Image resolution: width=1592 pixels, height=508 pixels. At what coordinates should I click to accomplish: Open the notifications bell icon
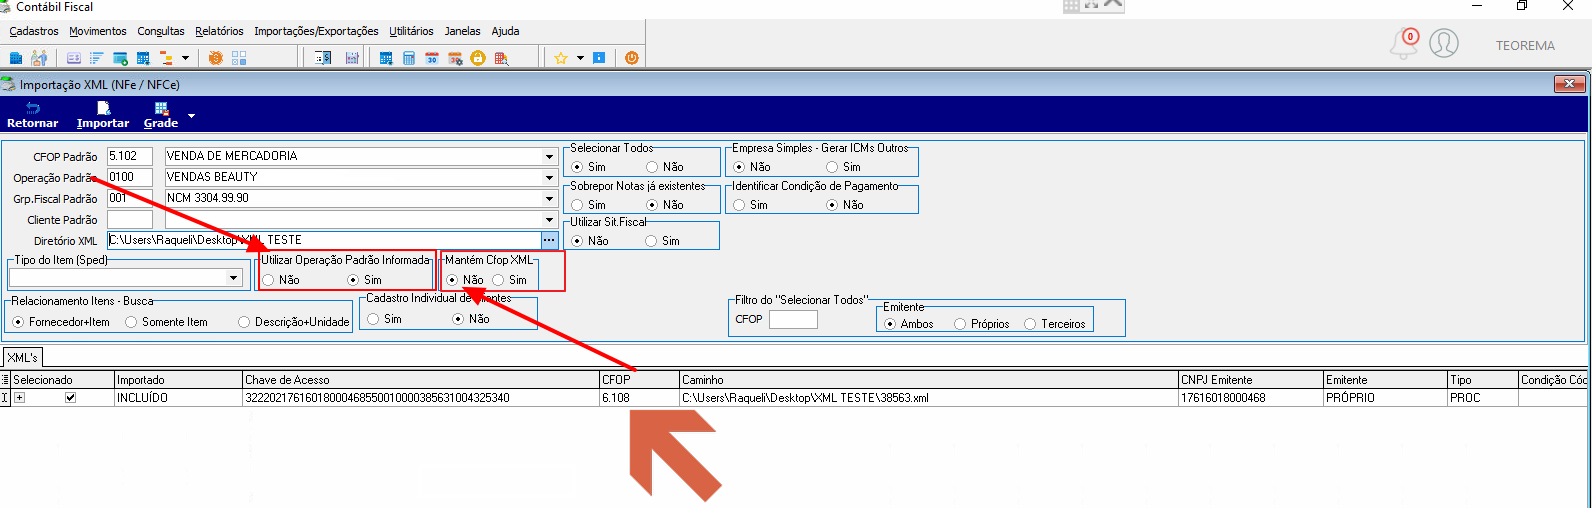point(1404,43)
